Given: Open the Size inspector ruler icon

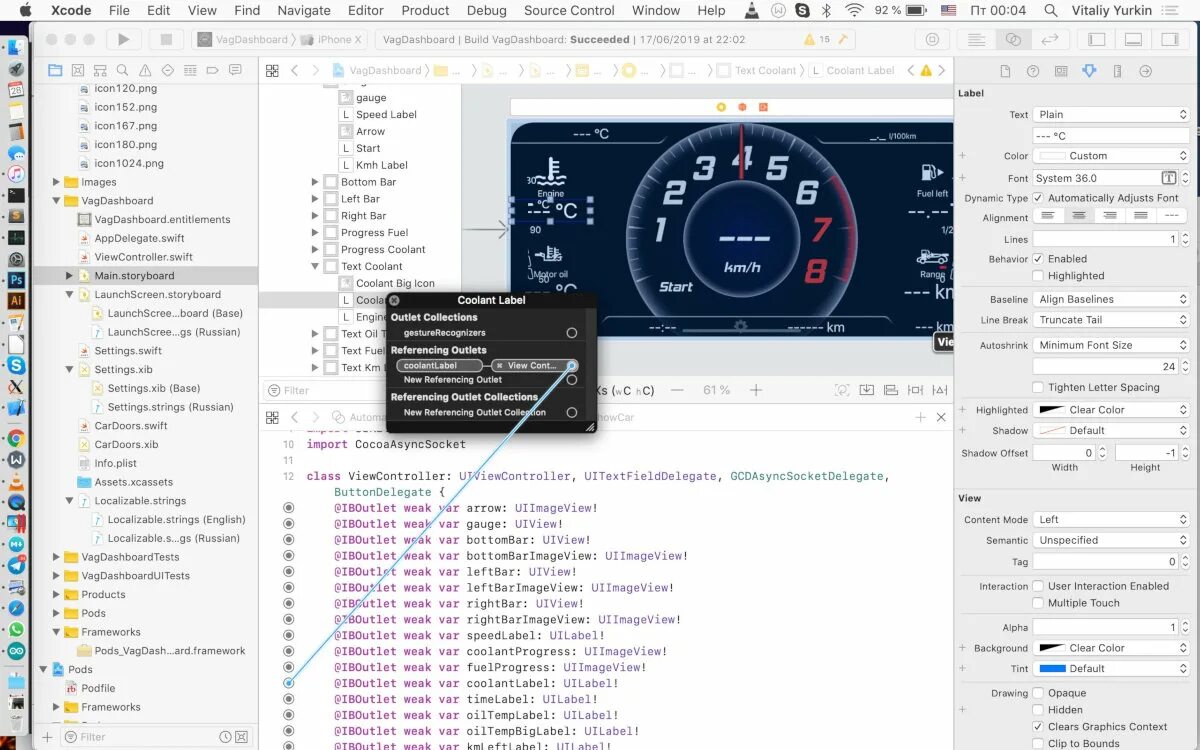Looking at the screenshot, I should (x=1117, y=70).
